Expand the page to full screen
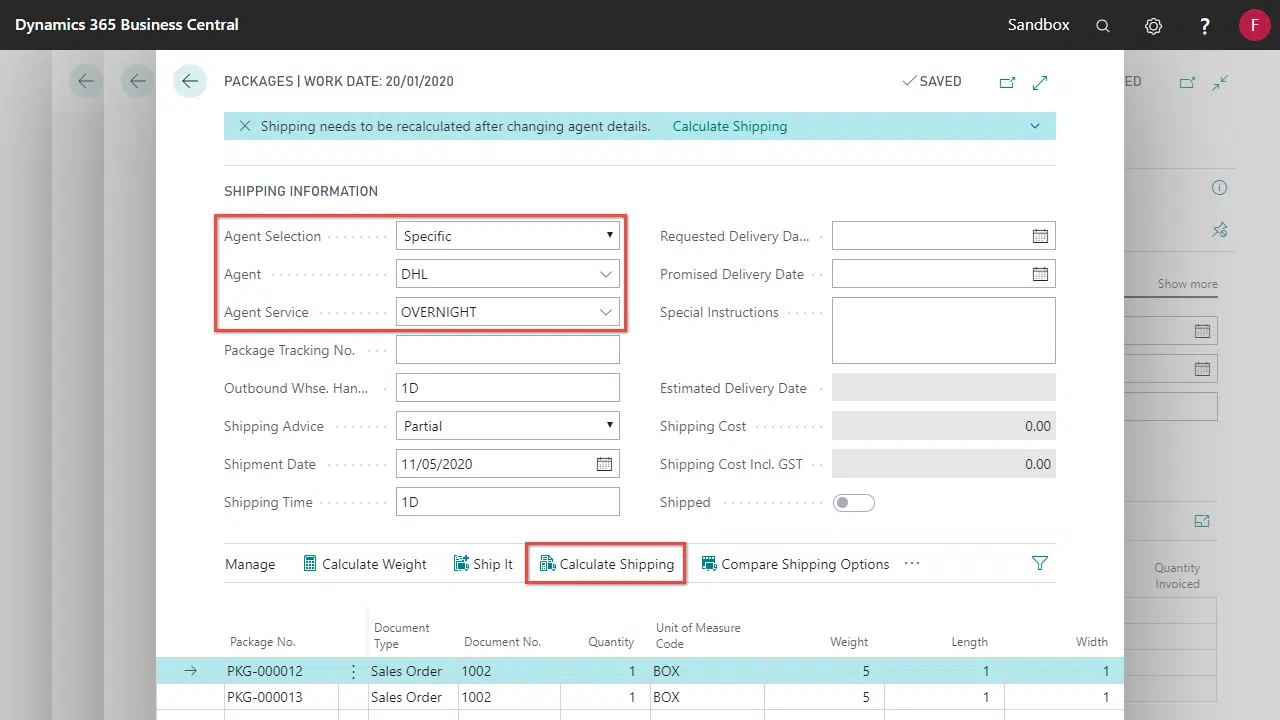 click(1040, 82)
